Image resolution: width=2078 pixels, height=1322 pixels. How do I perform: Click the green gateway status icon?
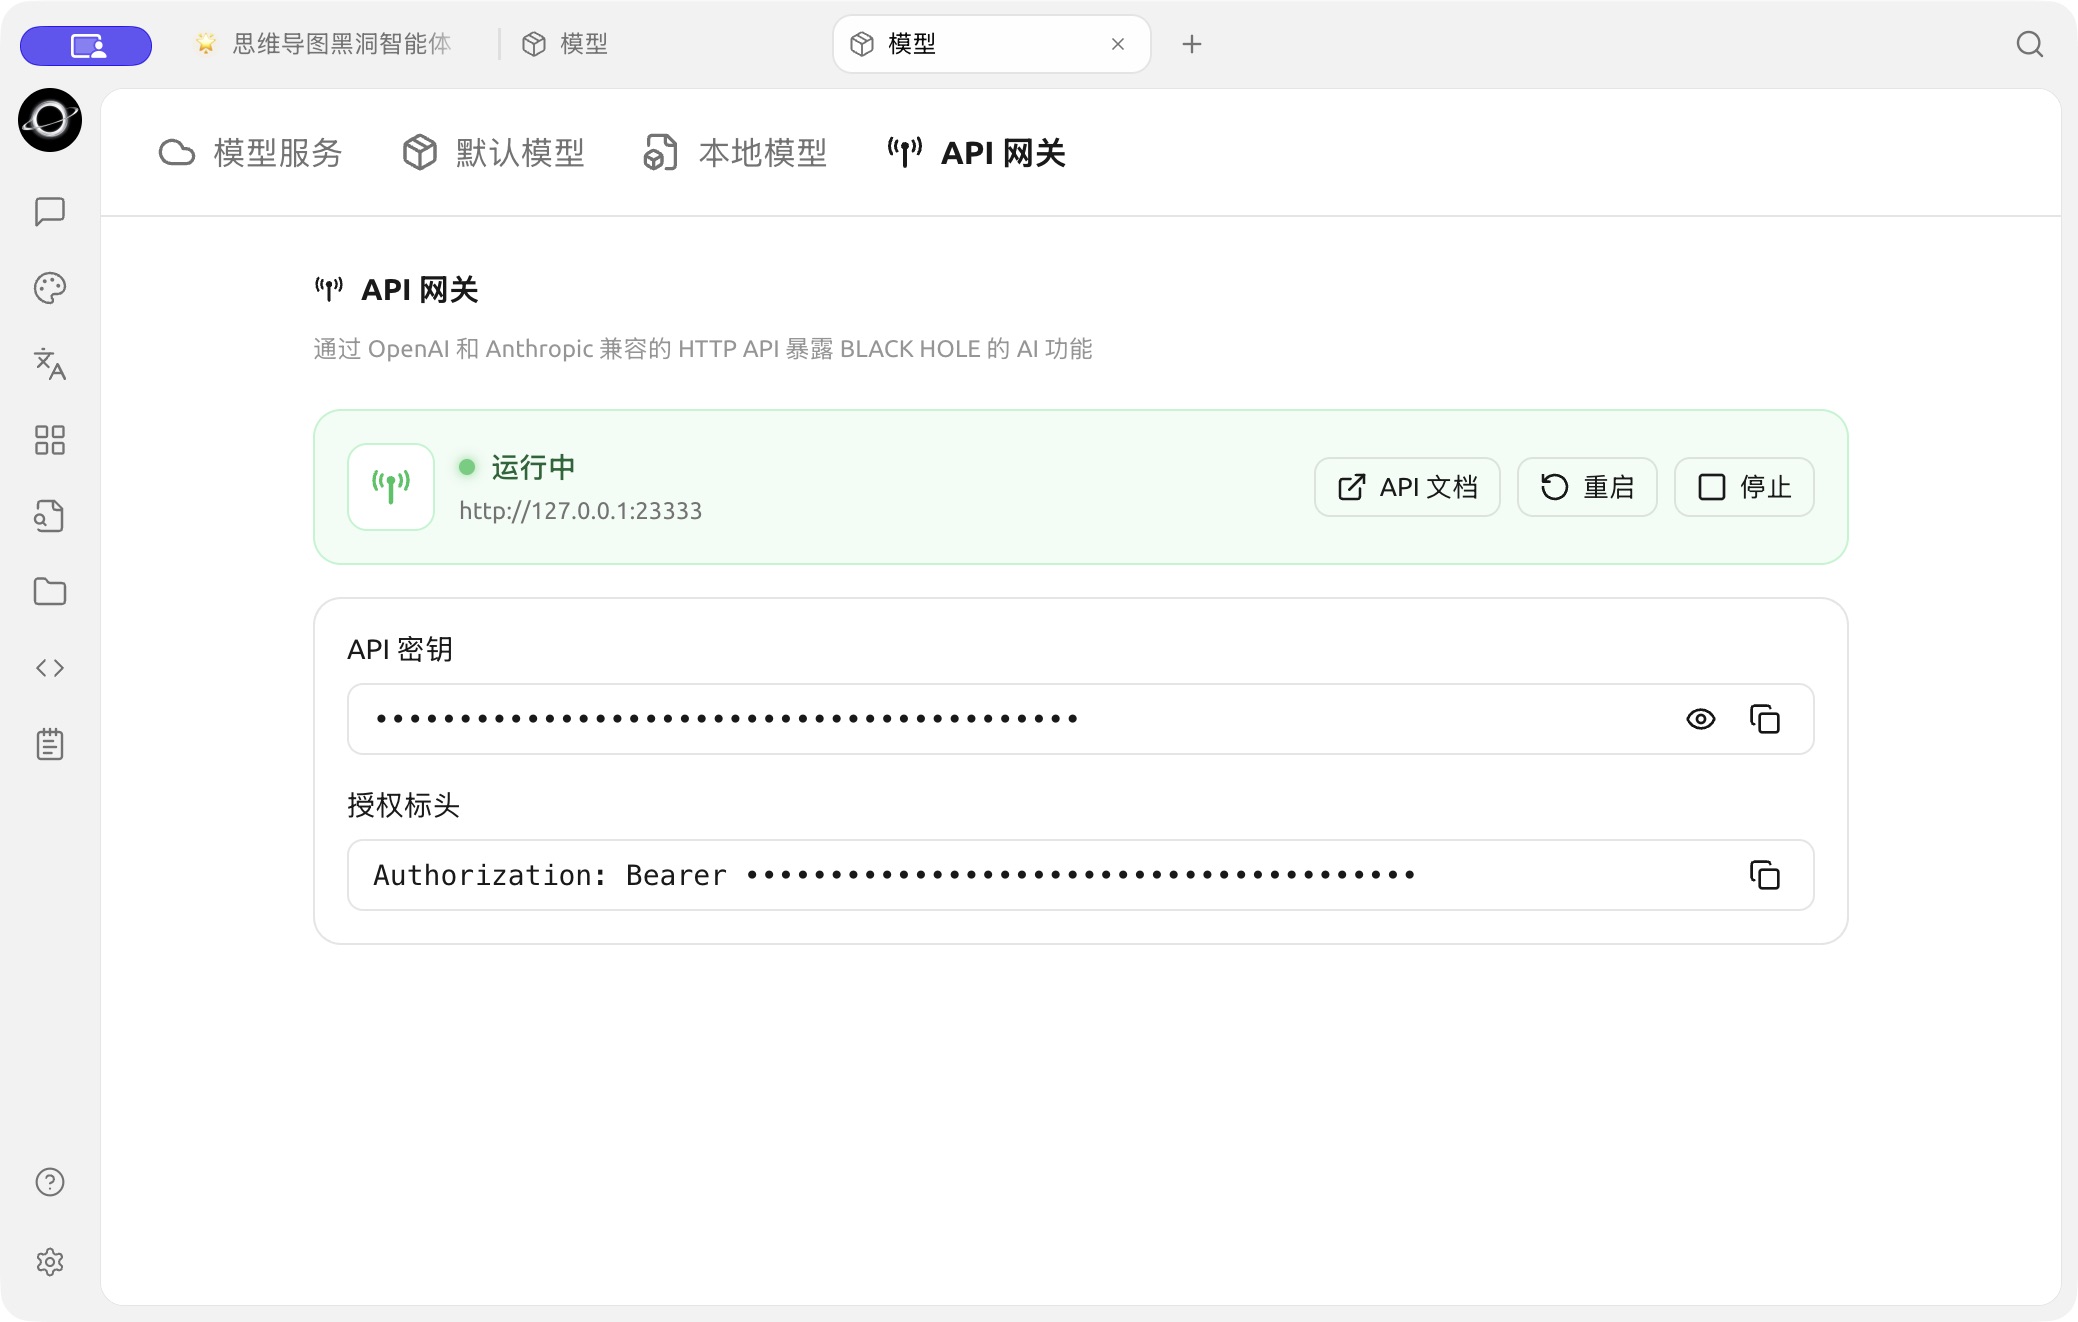click(x=391, y=487)
